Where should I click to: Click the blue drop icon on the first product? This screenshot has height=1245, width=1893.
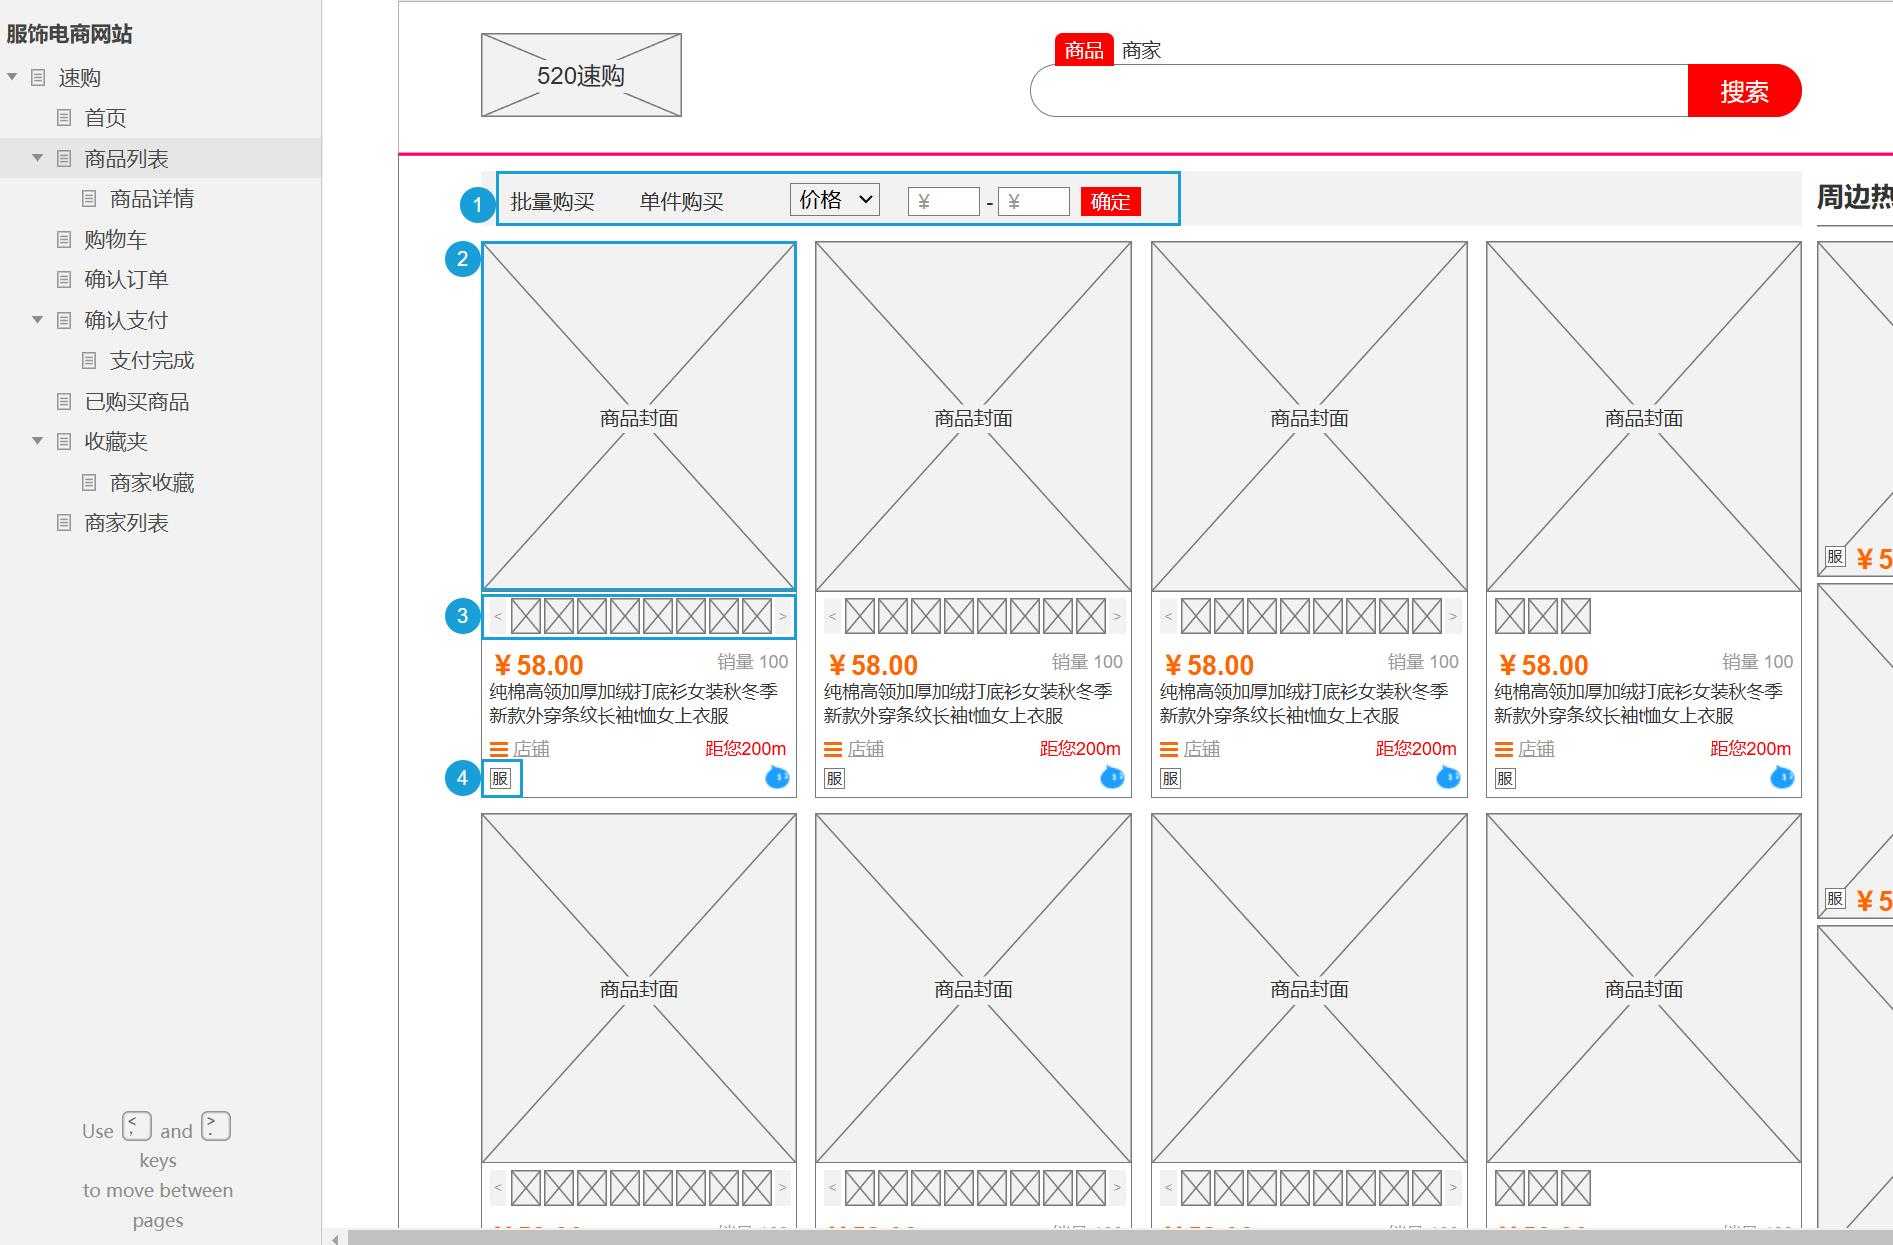pos(776,778)
